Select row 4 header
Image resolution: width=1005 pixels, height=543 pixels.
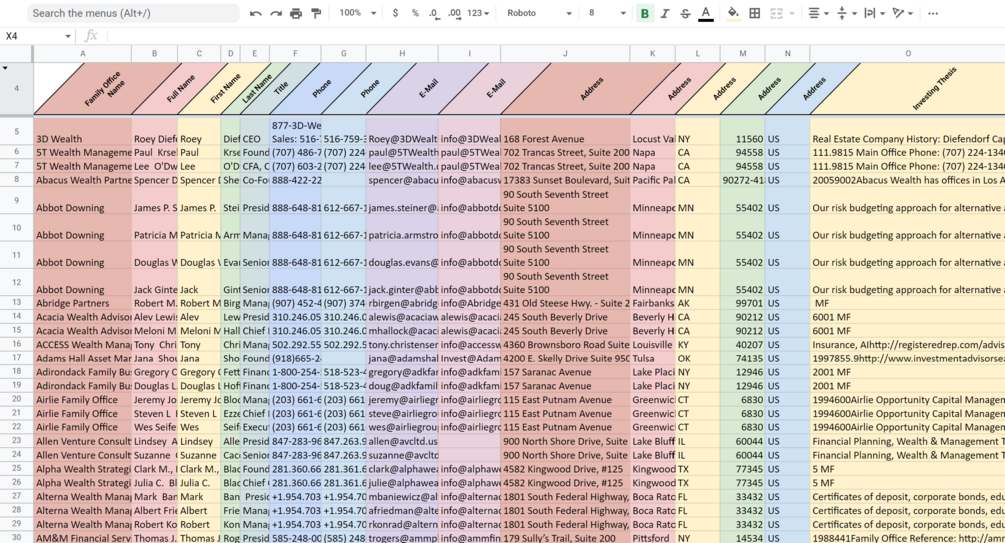click(x=17, y=88)
